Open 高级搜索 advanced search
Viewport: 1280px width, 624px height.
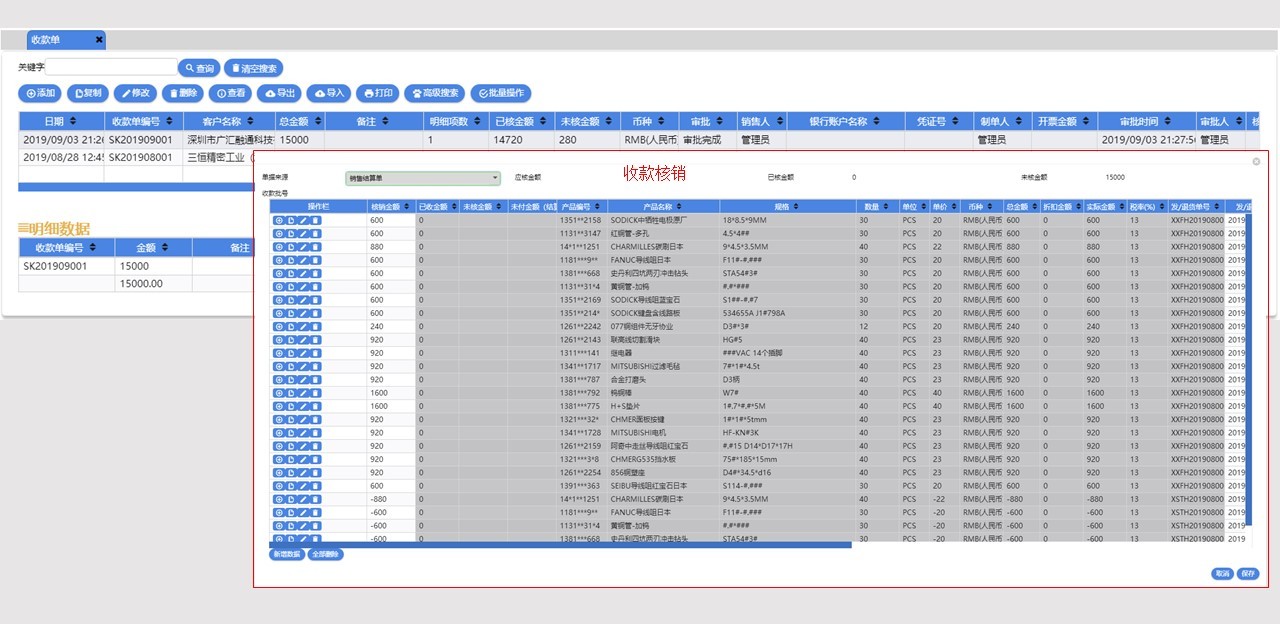(433, 93)
